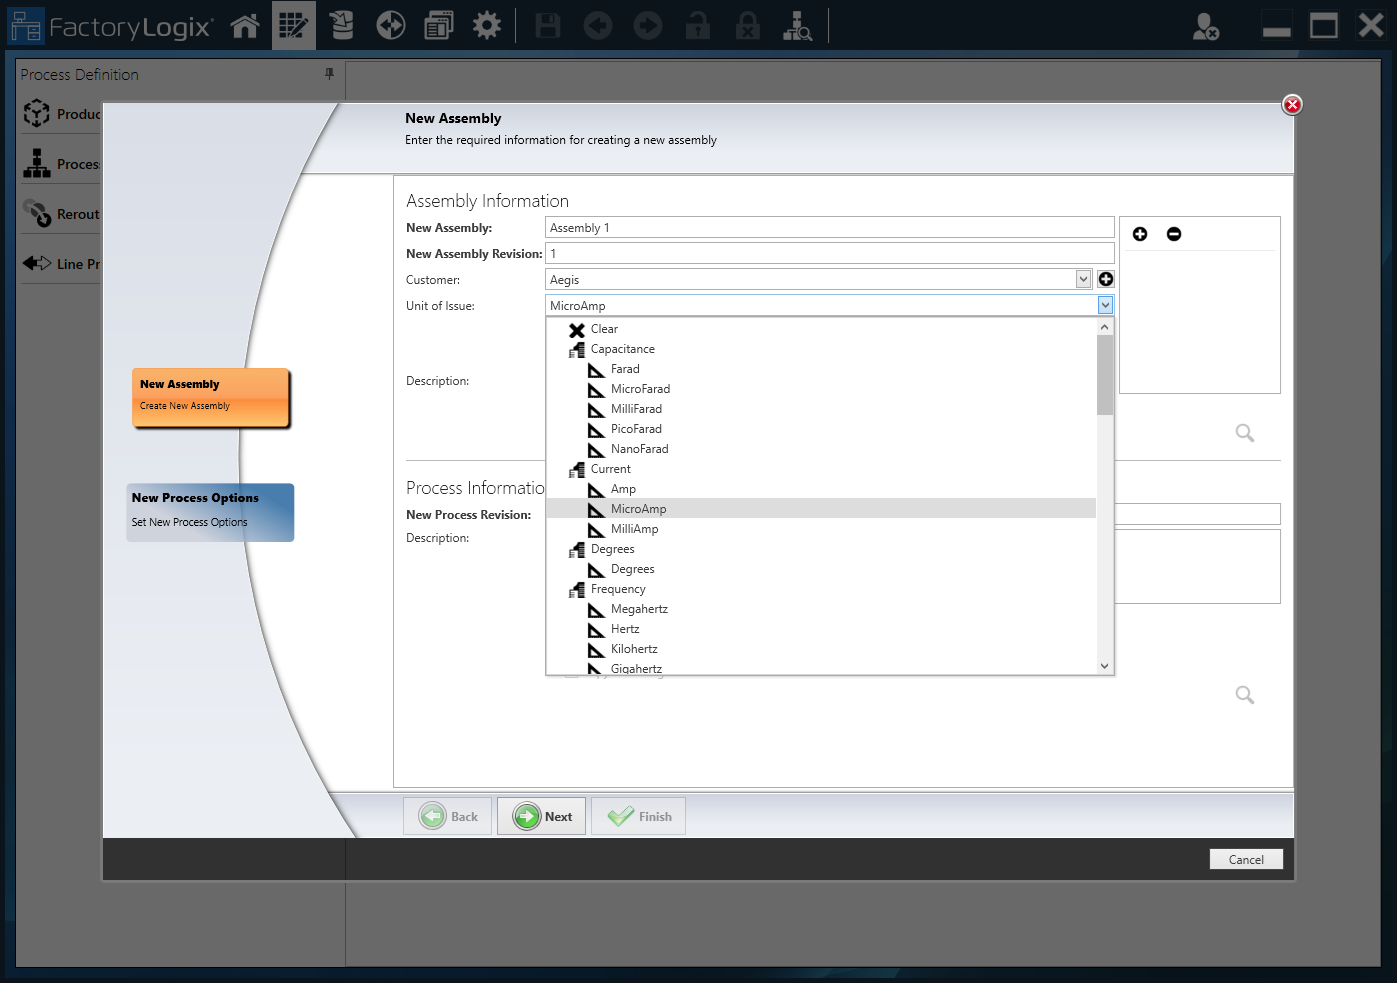The image size is (1397, 983).
Task: Toggle the pin on the Process Definition panel
Action: click(x=329, y=74)
